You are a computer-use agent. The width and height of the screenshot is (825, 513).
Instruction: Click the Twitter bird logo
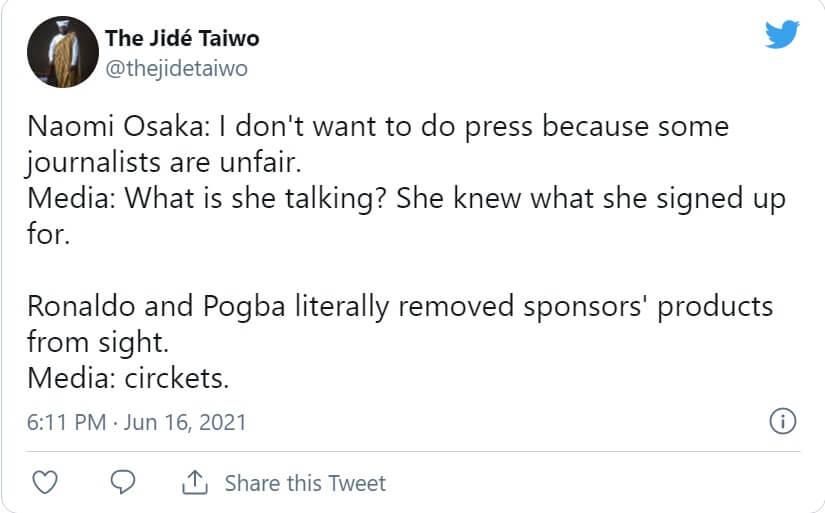click(782, 35)
